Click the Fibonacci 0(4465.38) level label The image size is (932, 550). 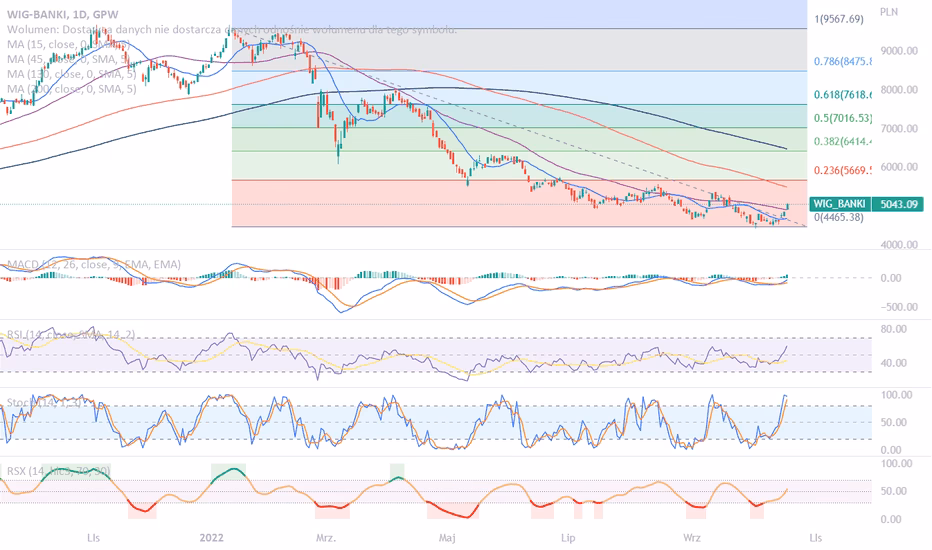[838, 217]
